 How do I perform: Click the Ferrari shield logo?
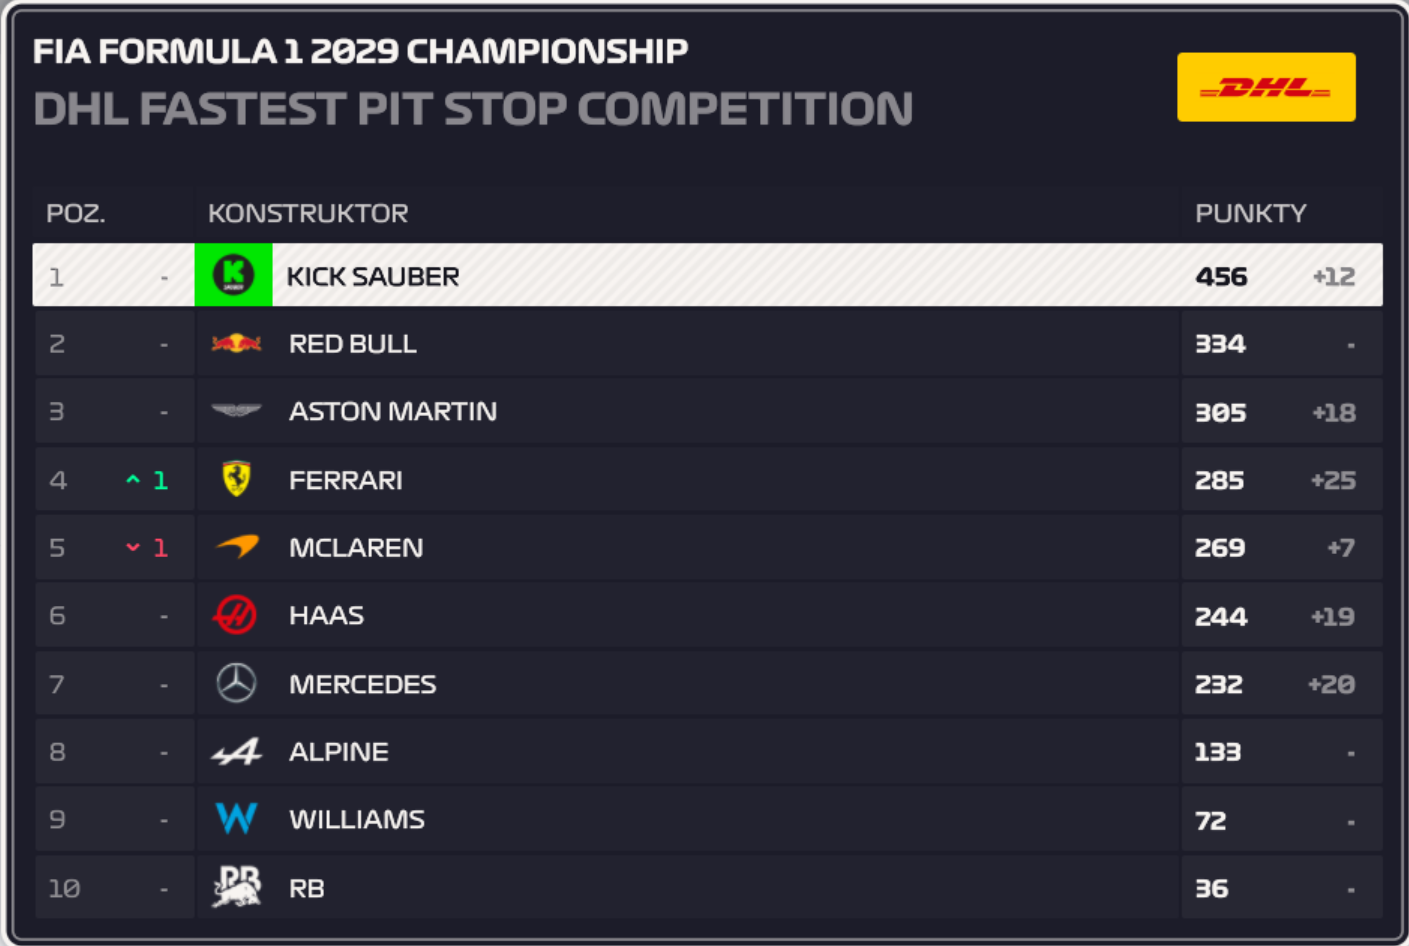(x=236, y=479)
